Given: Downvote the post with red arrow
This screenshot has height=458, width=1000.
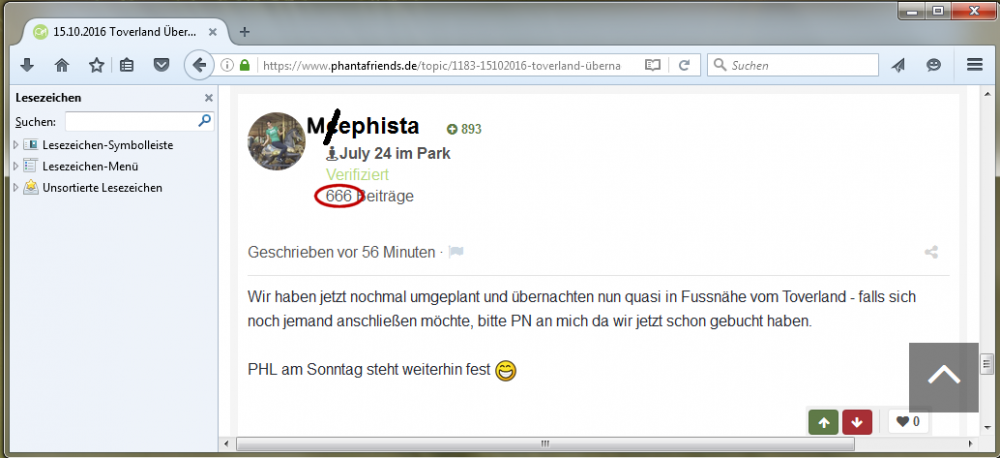Looking at the screenshot, I should [x=857, y=422].
